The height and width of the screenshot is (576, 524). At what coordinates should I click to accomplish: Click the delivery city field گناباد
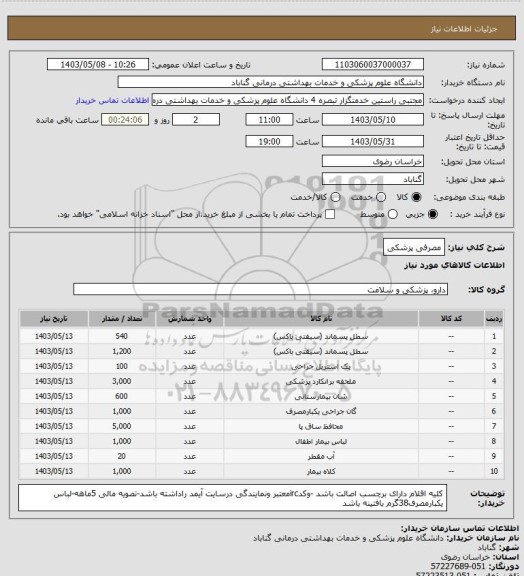[x=373, y=179]
